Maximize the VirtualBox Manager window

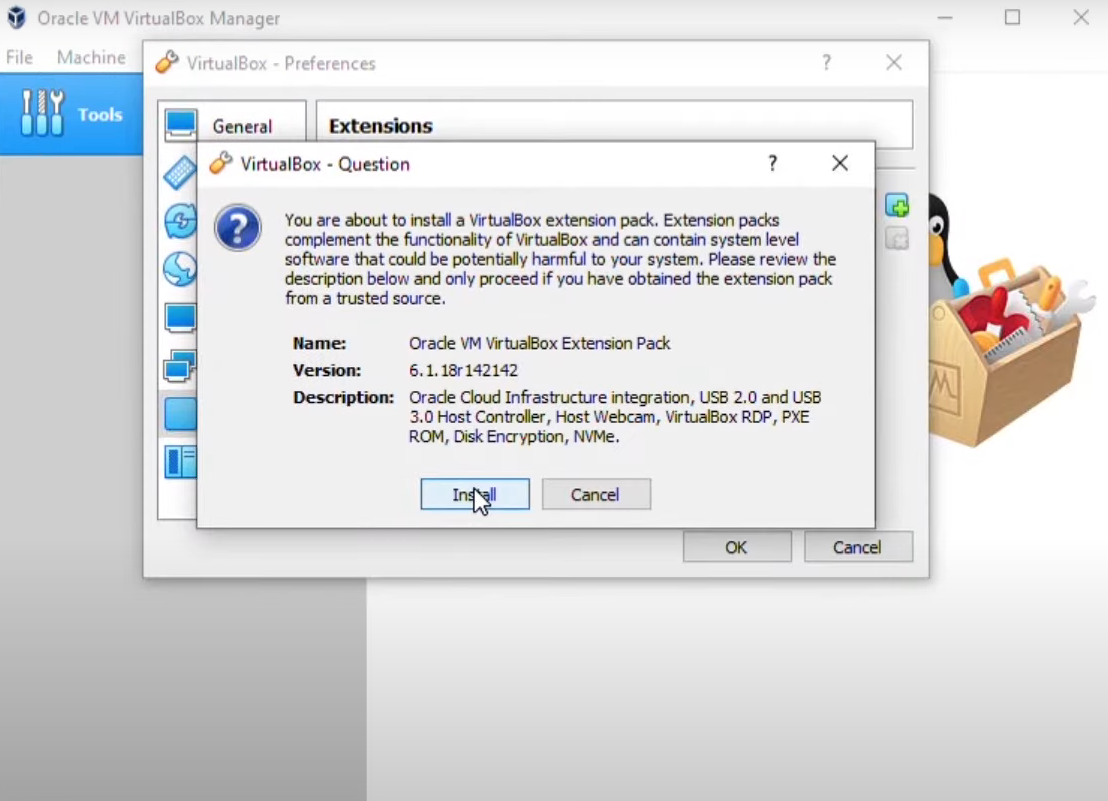point(1013,18)
